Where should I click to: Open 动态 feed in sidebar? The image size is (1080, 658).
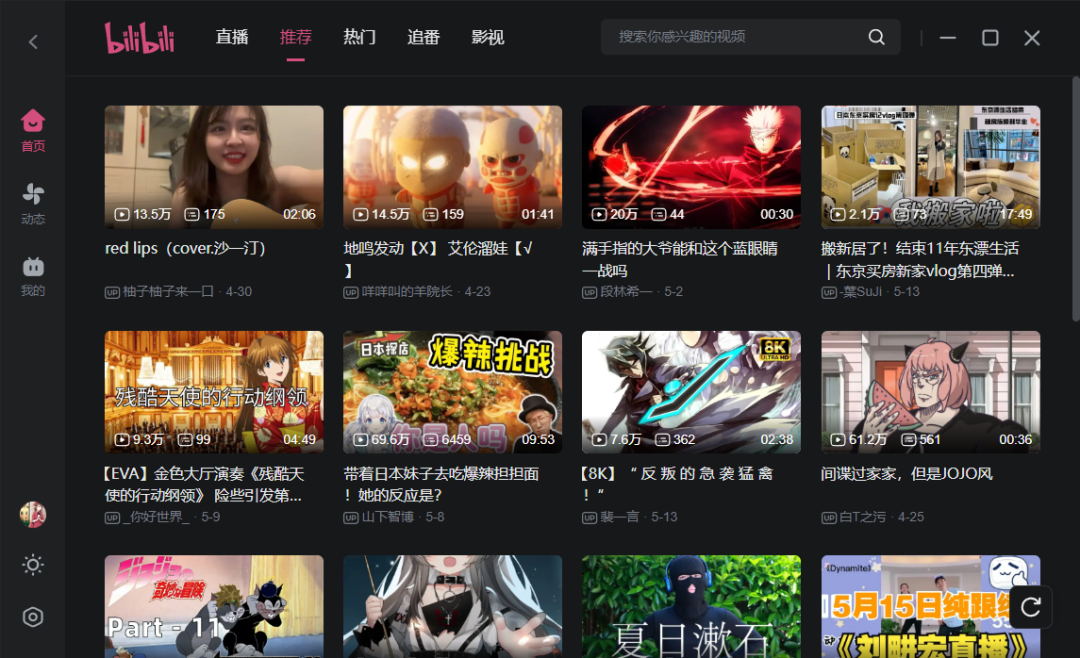[x=32, y=204]
